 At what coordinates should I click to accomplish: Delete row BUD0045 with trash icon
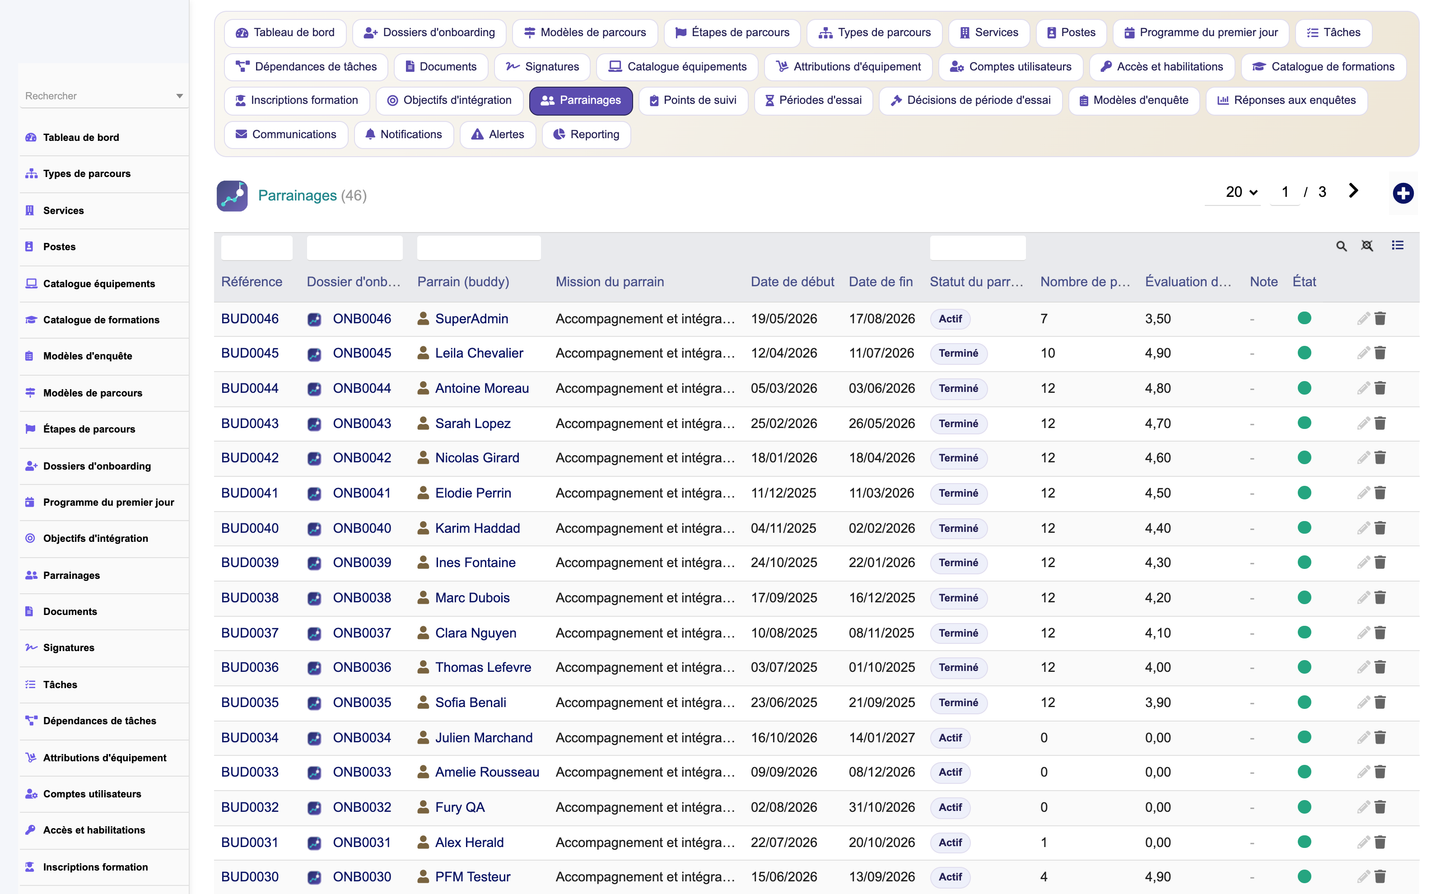(x=1380, y=353)
